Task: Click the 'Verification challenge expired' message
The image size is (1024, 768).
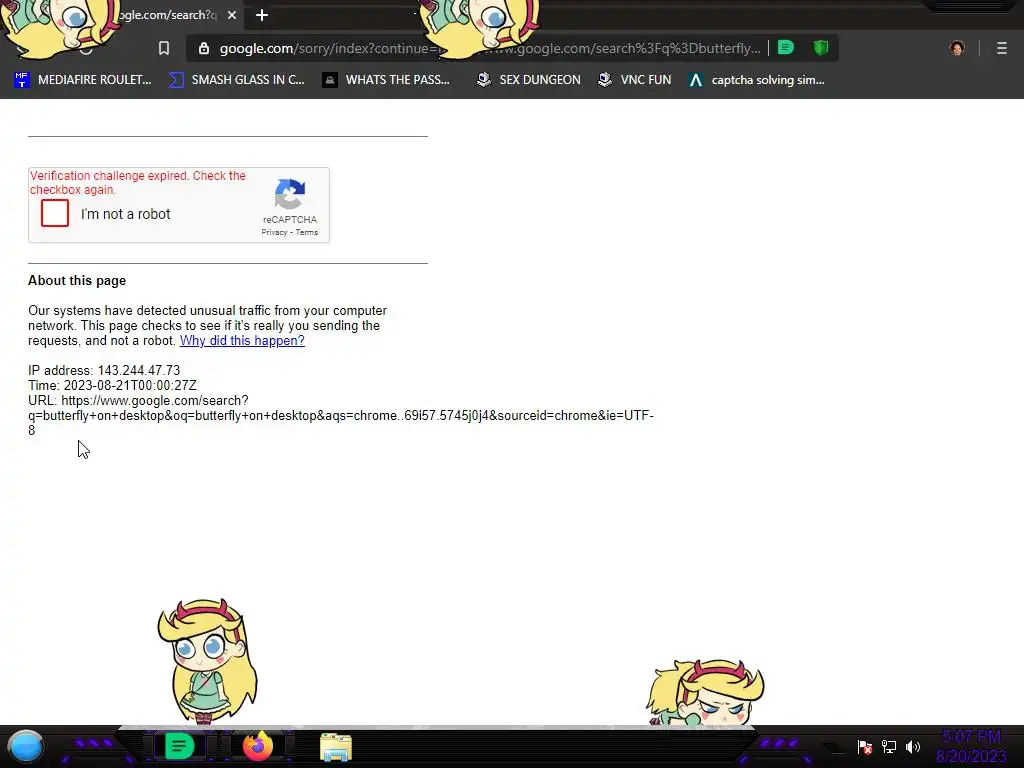Action: coord(138,183)
